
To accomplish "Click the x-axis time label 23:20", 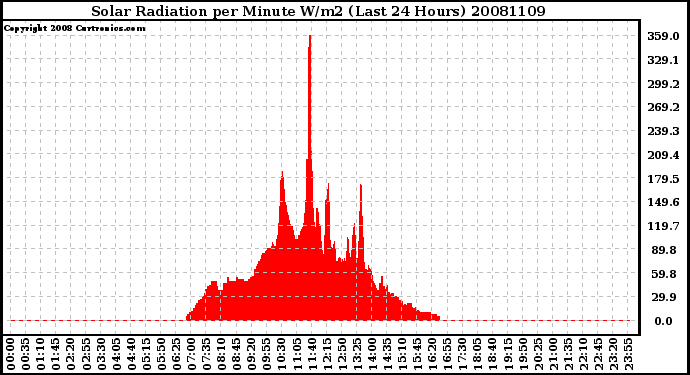I will pos(613,354).
